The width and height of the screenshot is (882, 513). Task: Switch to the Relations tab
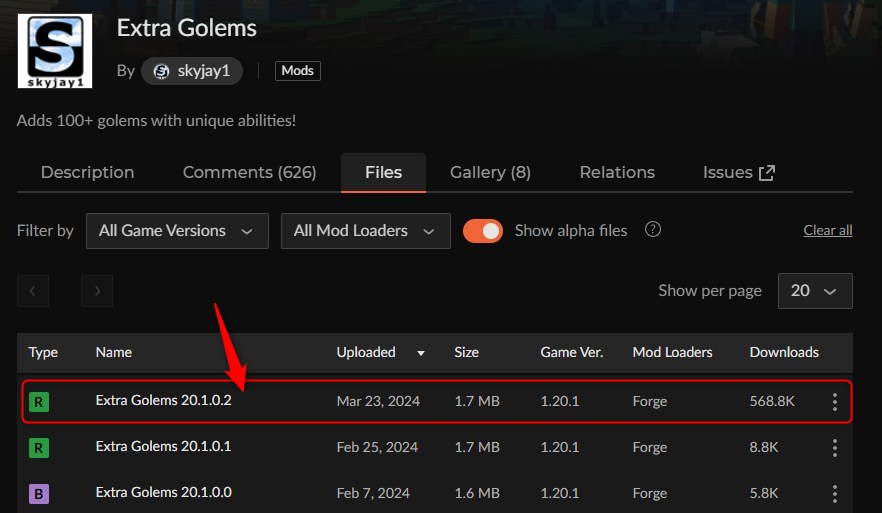click(x=617, y=172)
